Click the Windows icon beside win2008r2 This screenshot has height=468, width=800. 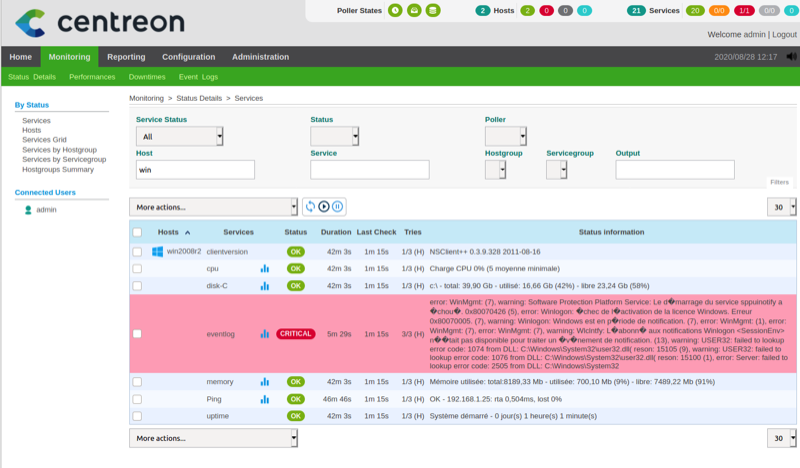pos(158,251)
